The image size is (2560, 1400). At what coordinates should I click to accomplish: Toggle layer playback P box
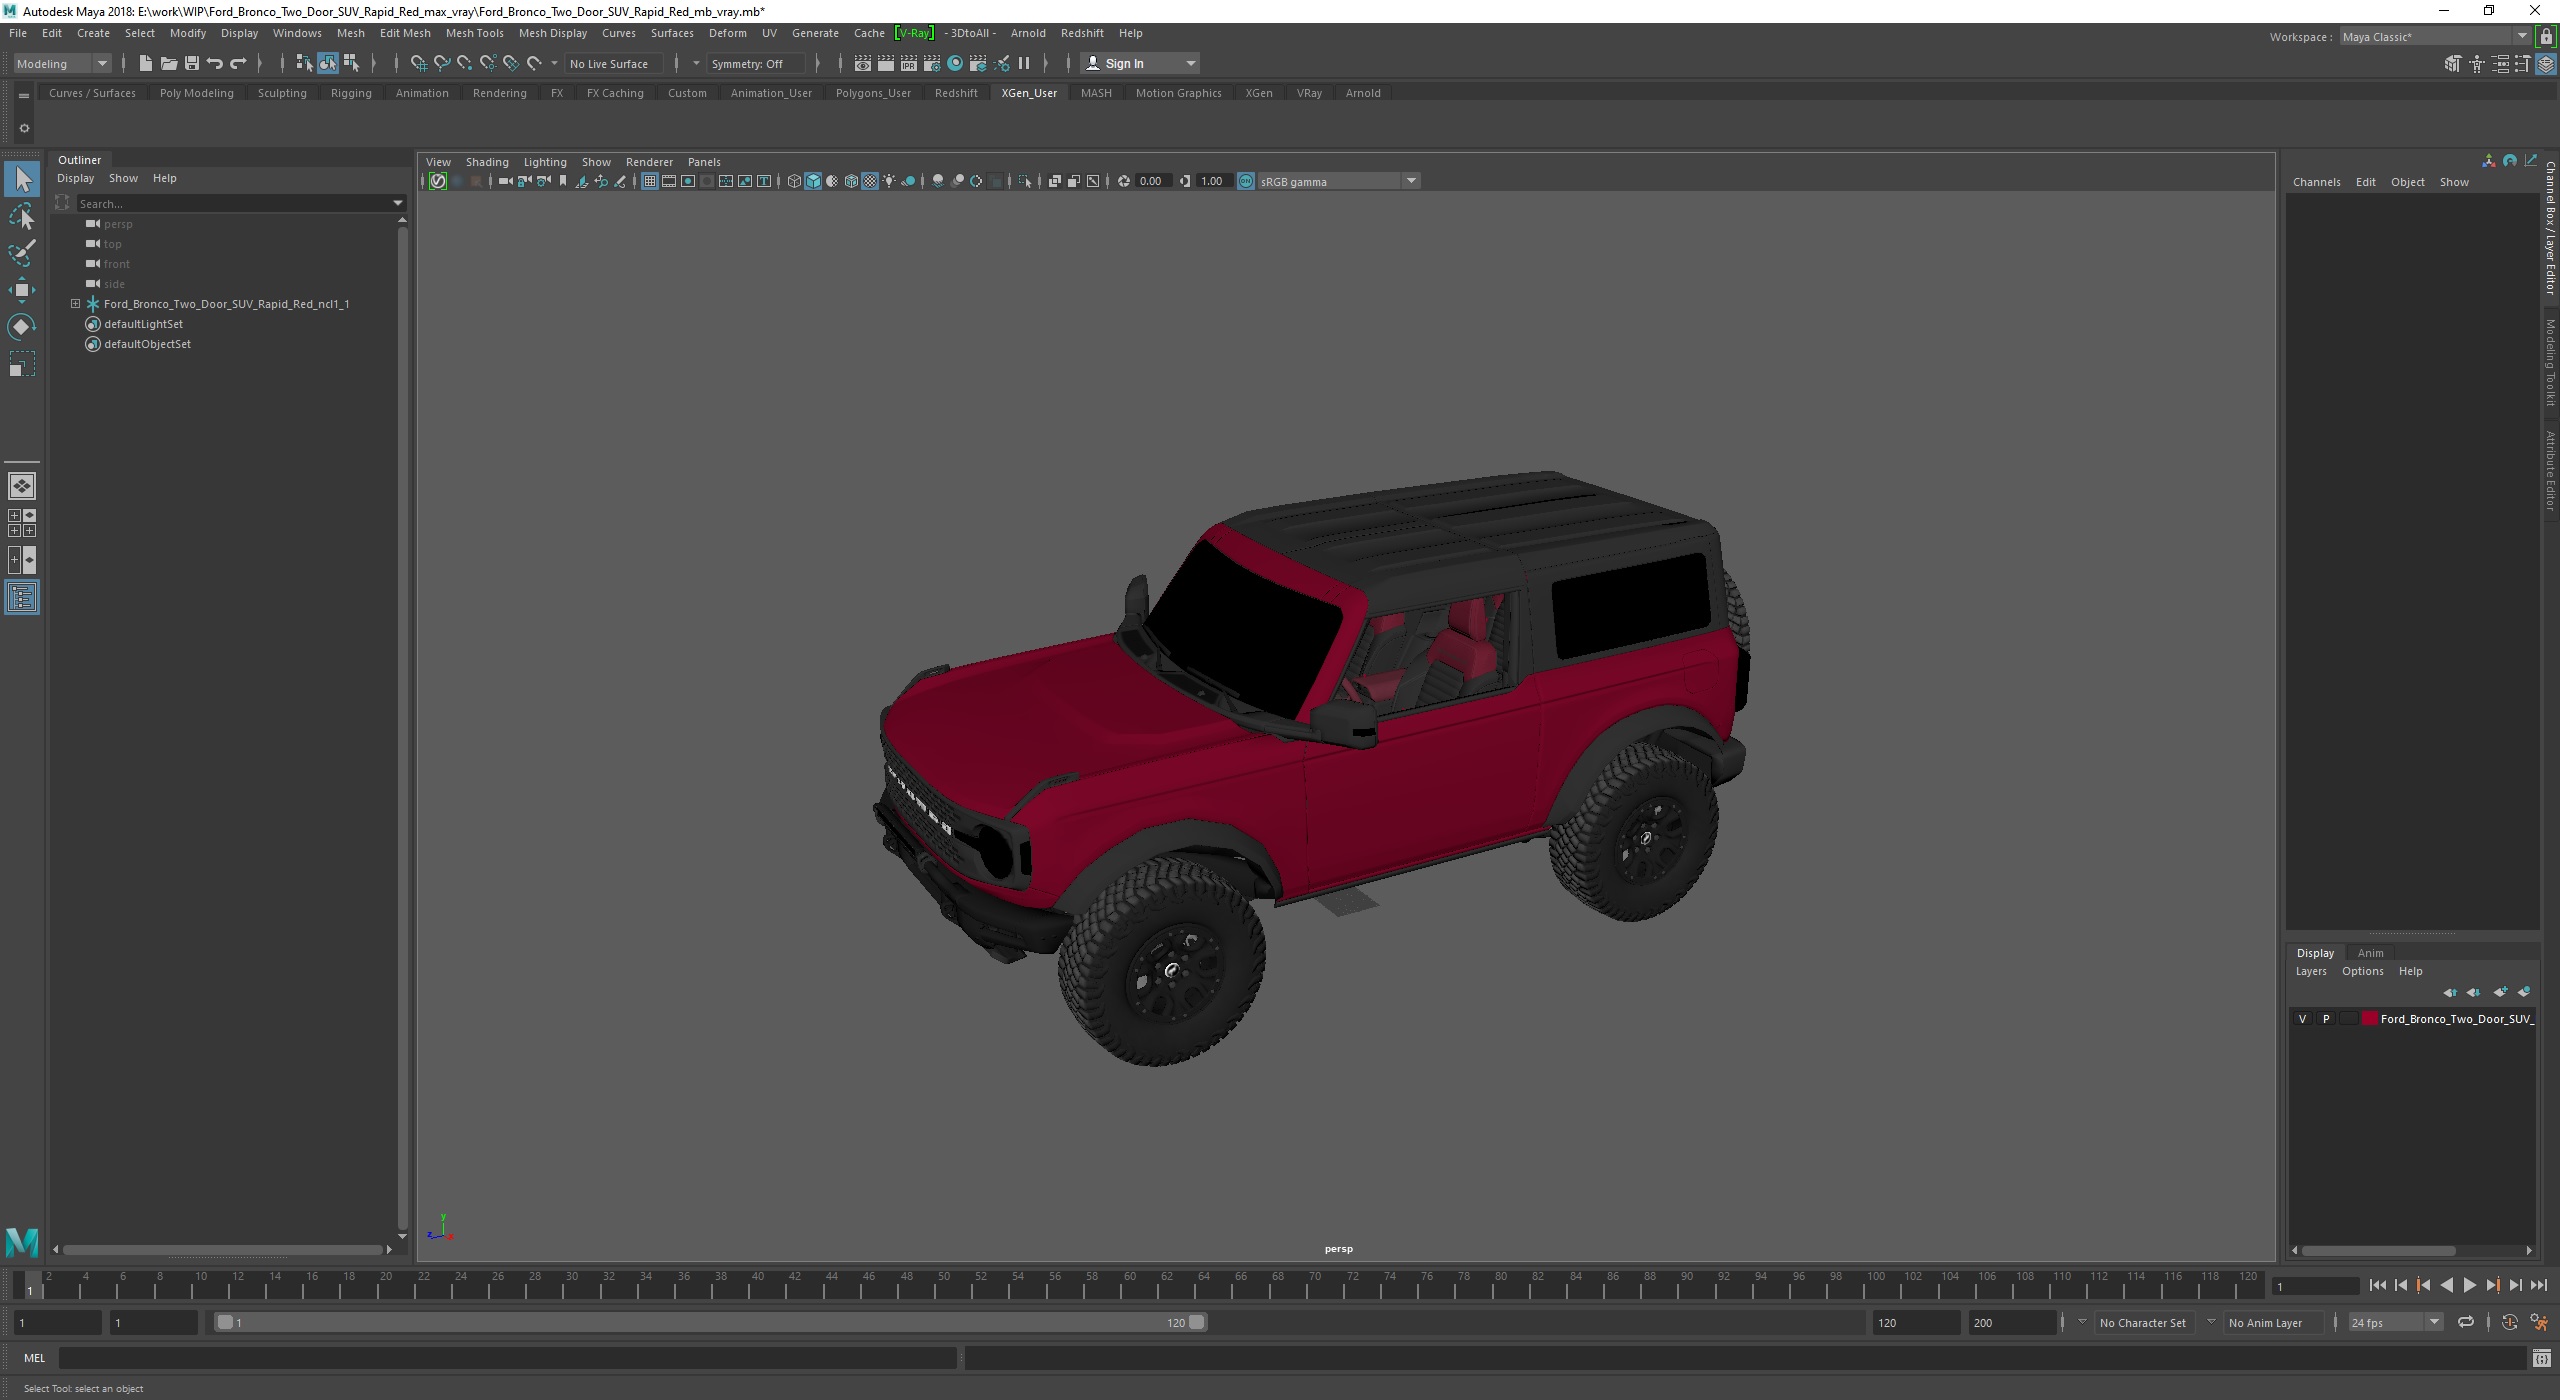click(x=2325, y=1019)
